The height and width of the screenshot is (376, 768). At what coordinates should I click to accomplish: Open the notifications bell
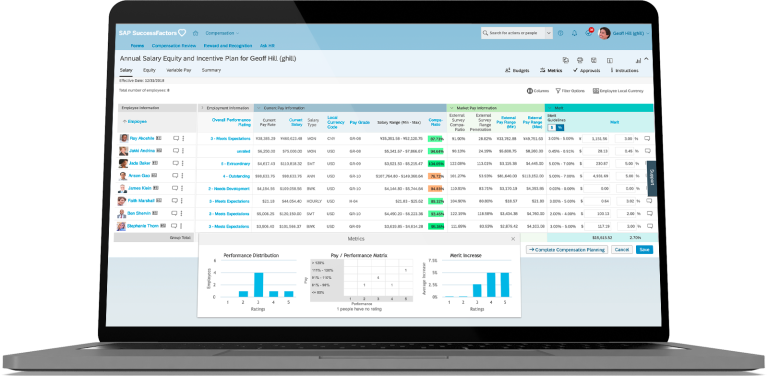coord(574,33)
